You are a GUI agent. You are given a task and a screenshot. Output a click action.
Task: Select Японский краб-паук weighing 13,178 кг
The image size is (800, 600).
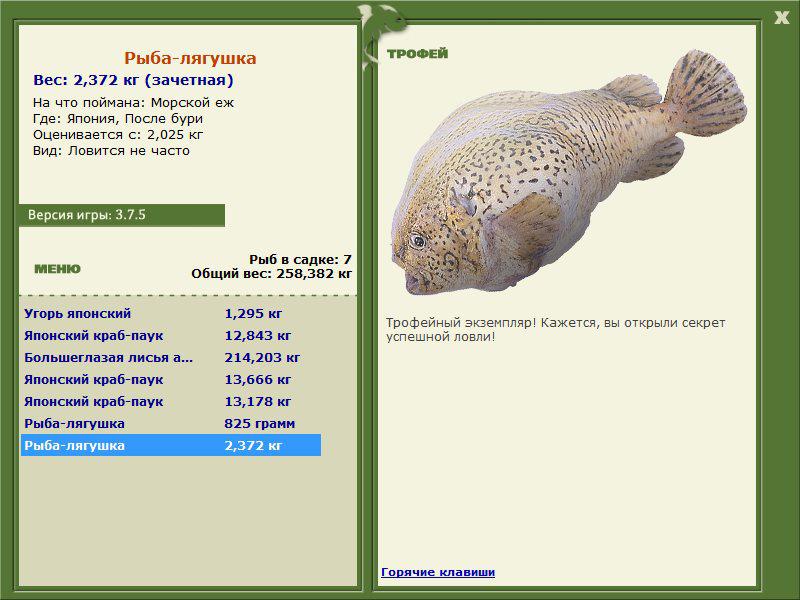(171, 402)
